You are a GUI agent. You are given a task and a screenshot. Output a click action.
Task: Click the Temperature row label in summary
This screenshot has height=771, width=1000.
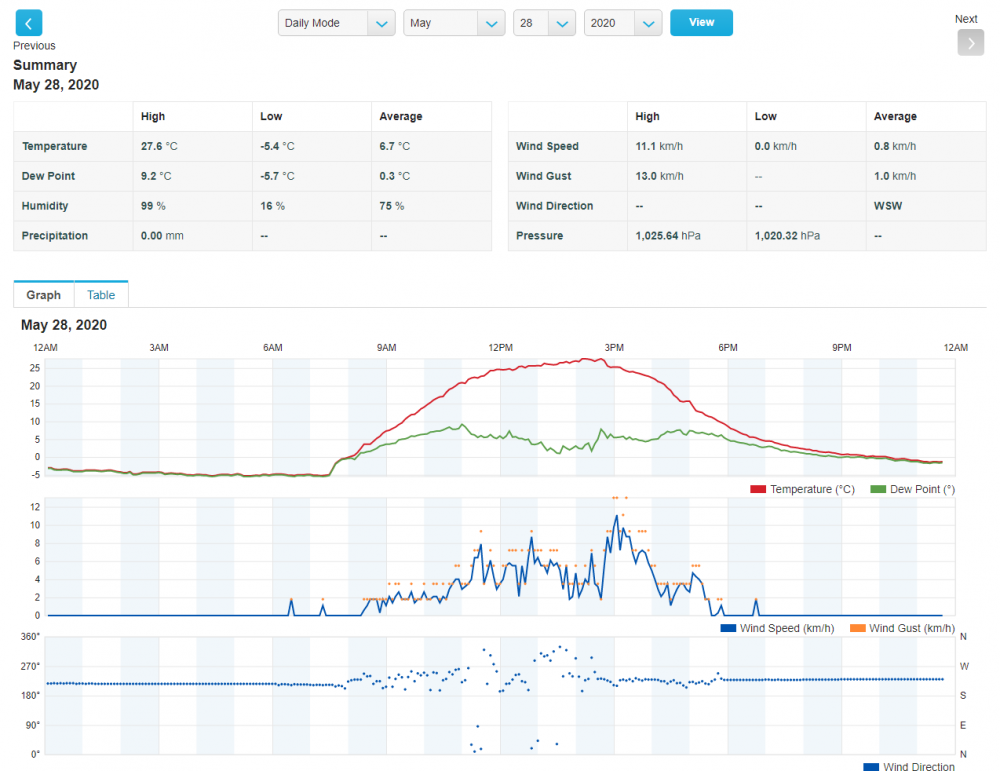pos(55,146)
